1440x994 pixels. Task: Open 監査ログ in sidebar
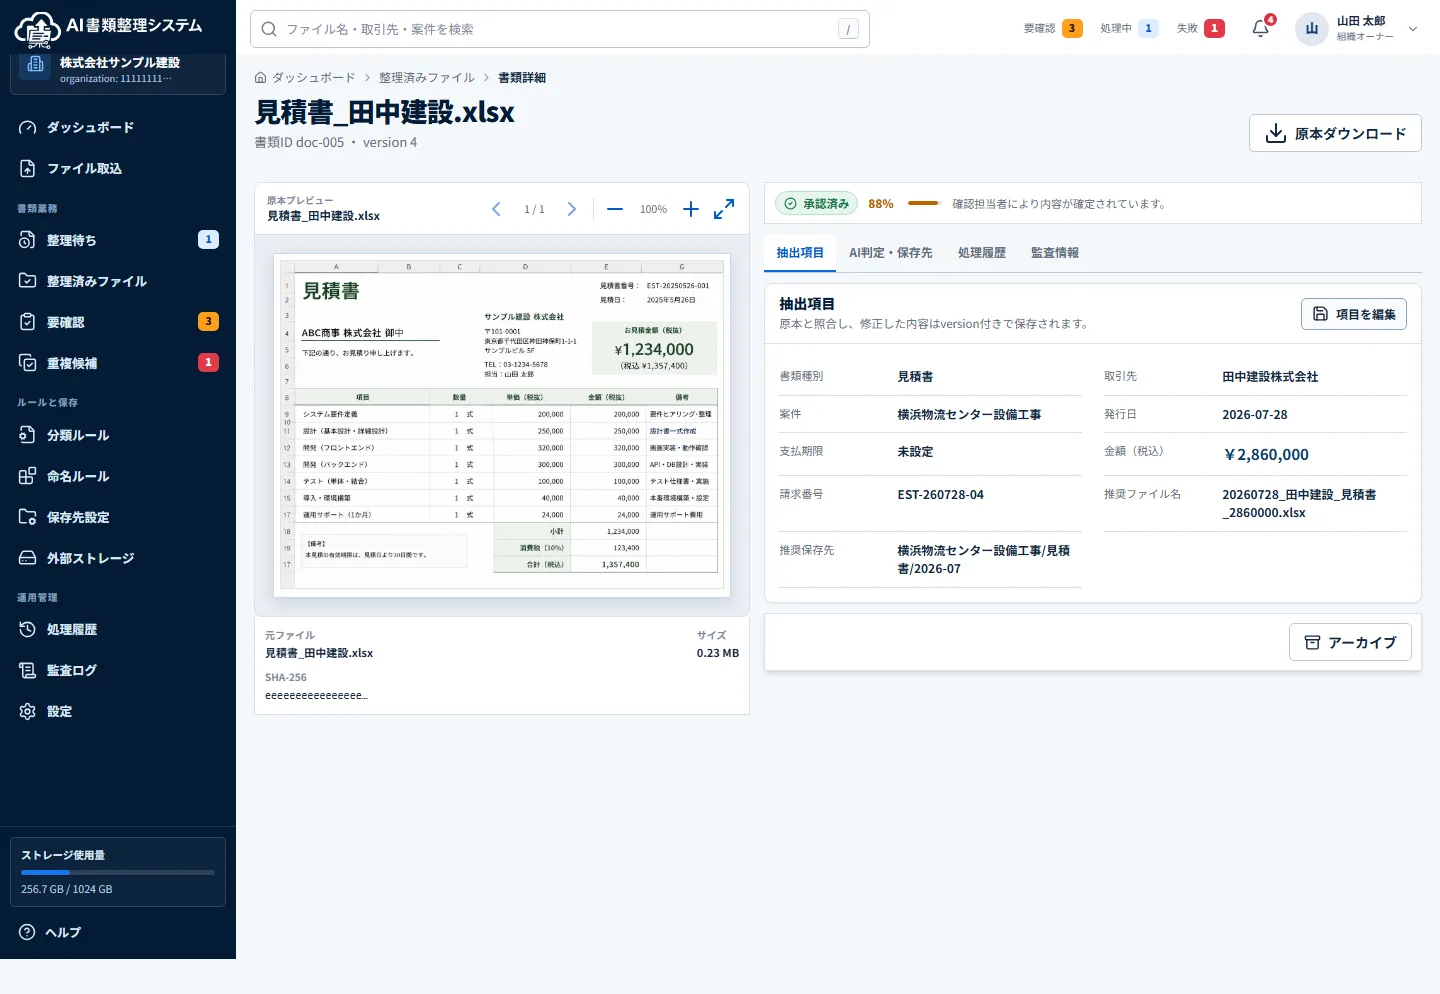point(118,670)
